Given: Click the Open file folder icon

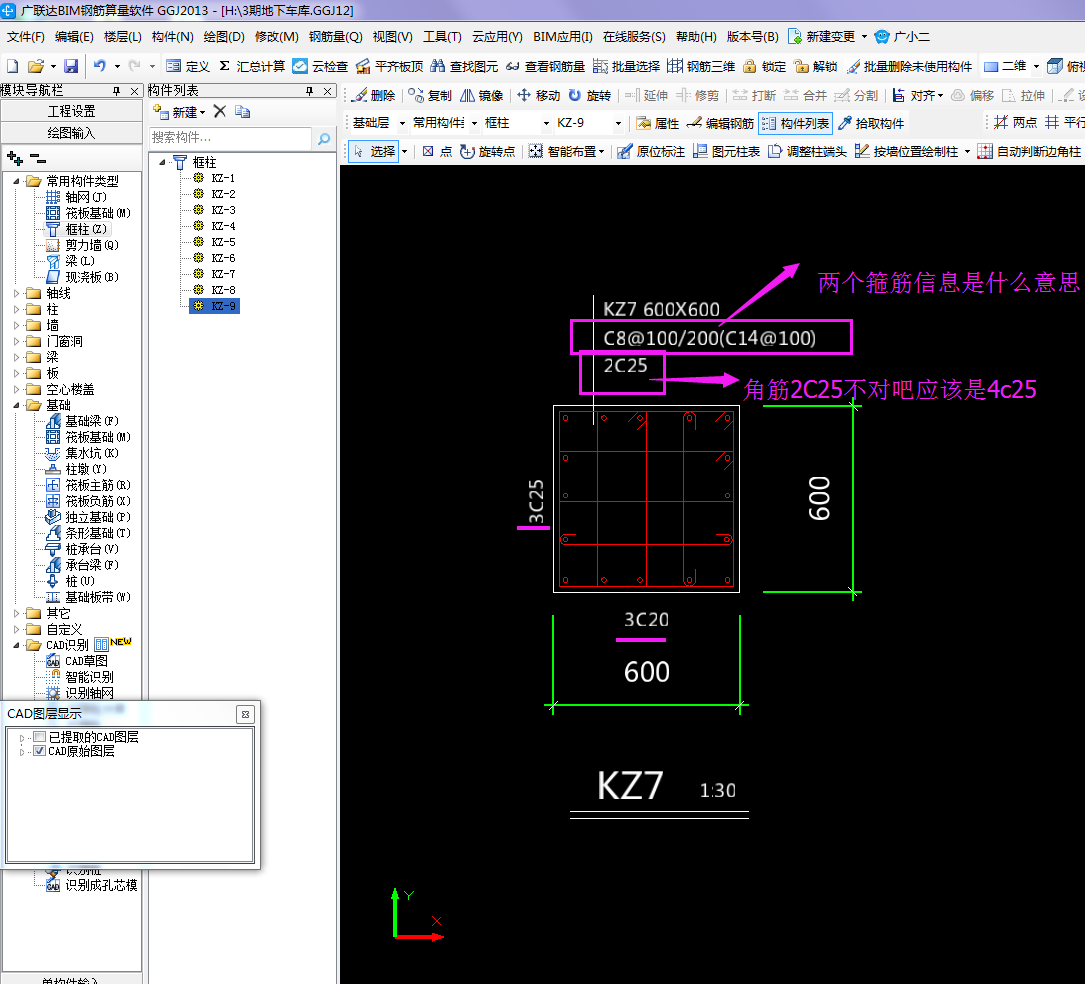Looking at the screenshot, I should tap(35, 66).
